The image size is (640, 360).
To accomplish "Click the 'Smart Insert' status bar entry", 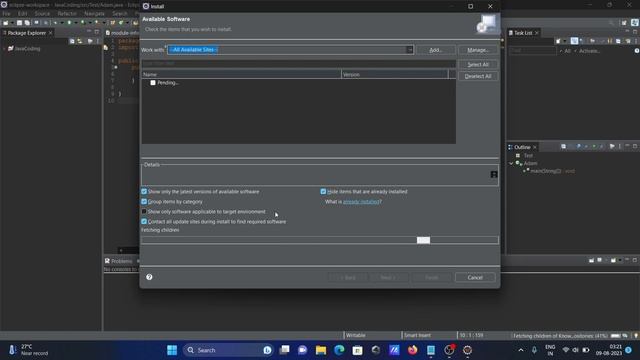I will 417,336.
